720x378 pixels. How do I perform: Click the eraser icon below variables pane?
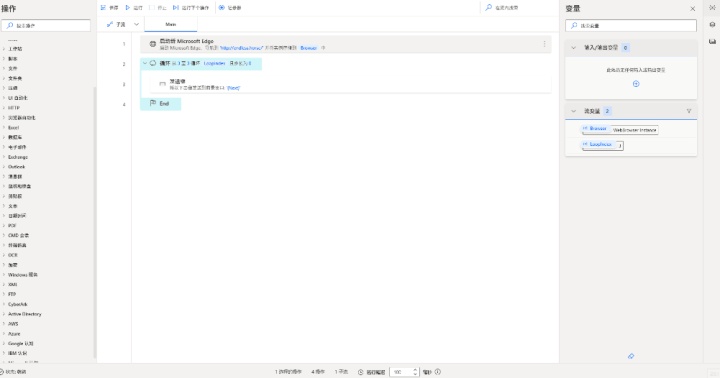(x=631, y=356)
